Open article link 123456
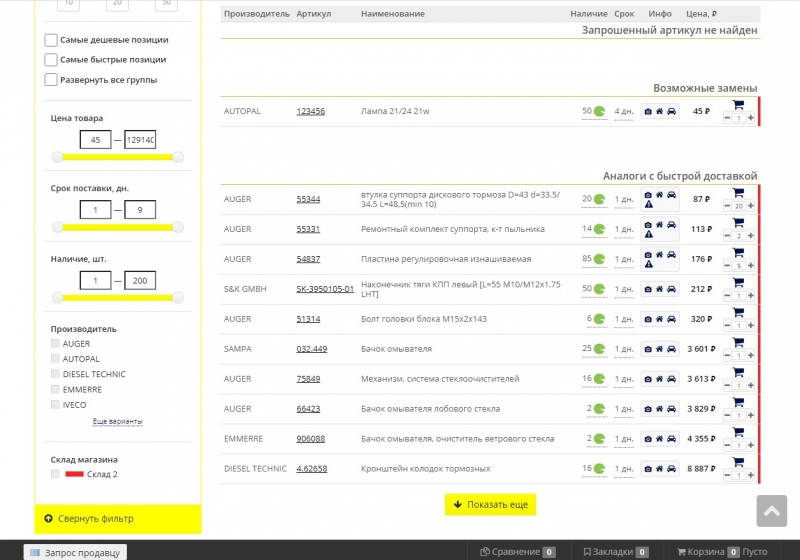 click(x=311, y=111)
